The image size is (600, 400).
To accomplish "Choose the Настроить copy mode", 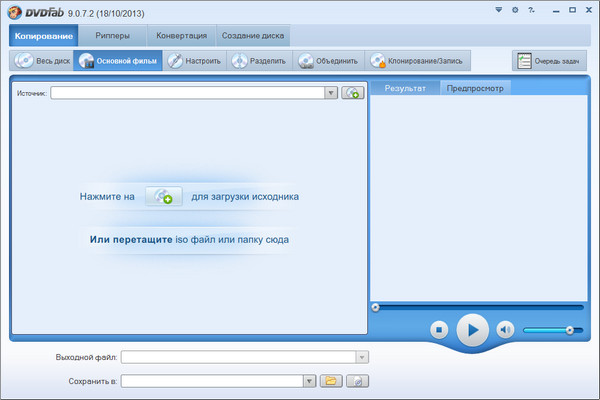I will click(x=193, y=61).
